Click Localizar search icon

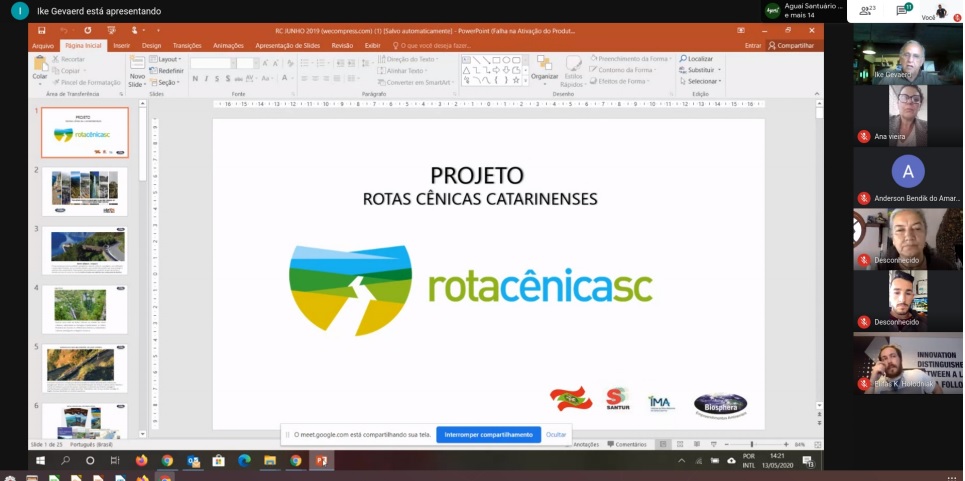click(x=683, y=58)
